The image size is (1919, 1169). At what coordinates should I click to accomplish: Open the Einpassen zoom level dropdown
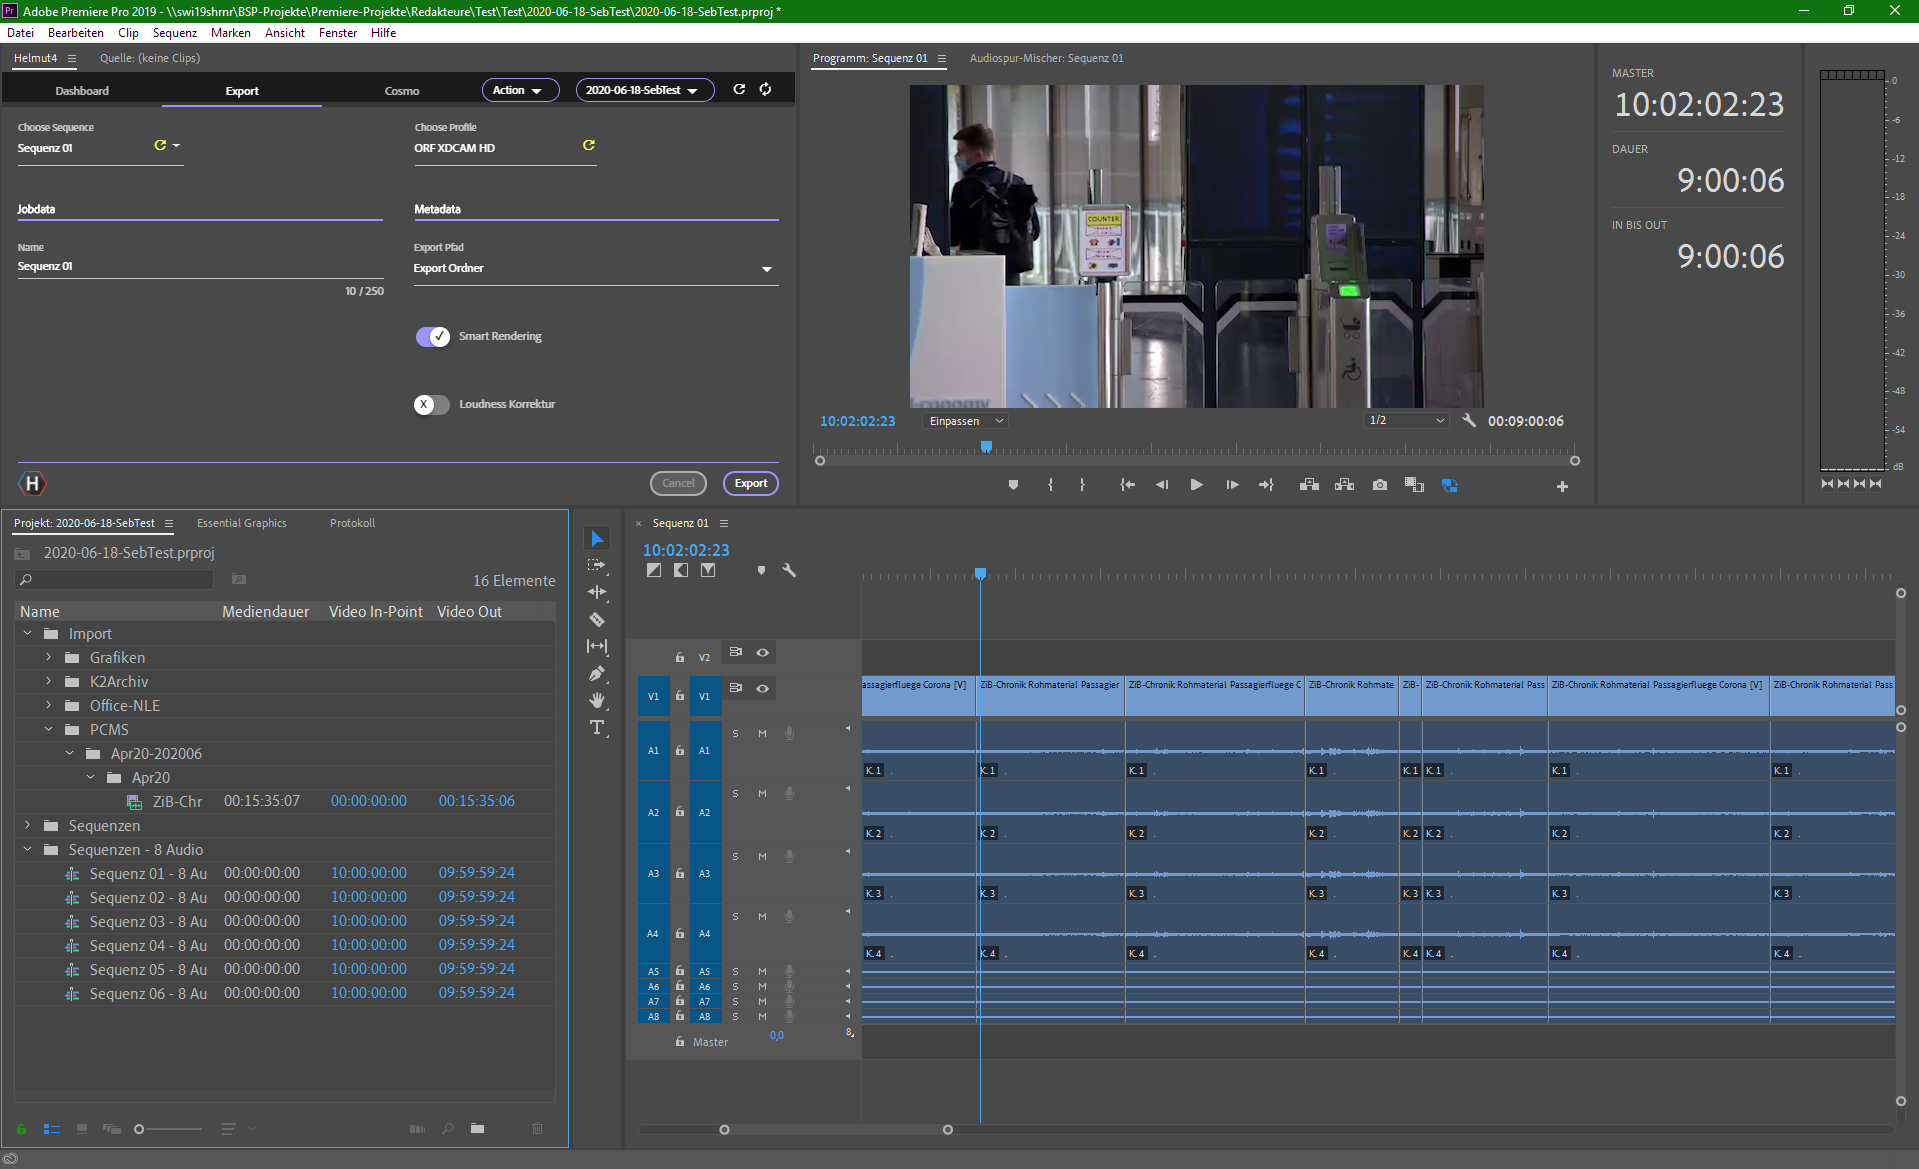(x=966, y=421)
